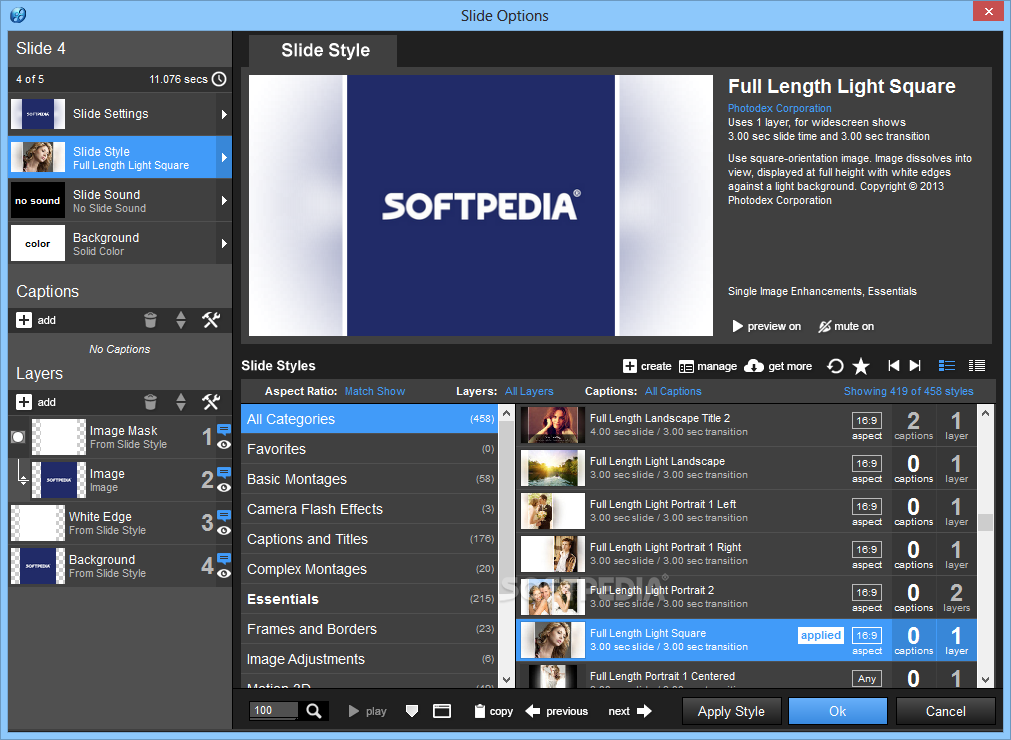Click the Ok button
Viewport: 1011px width, 740px height.
pyautogui.click(x=838, y=712)
